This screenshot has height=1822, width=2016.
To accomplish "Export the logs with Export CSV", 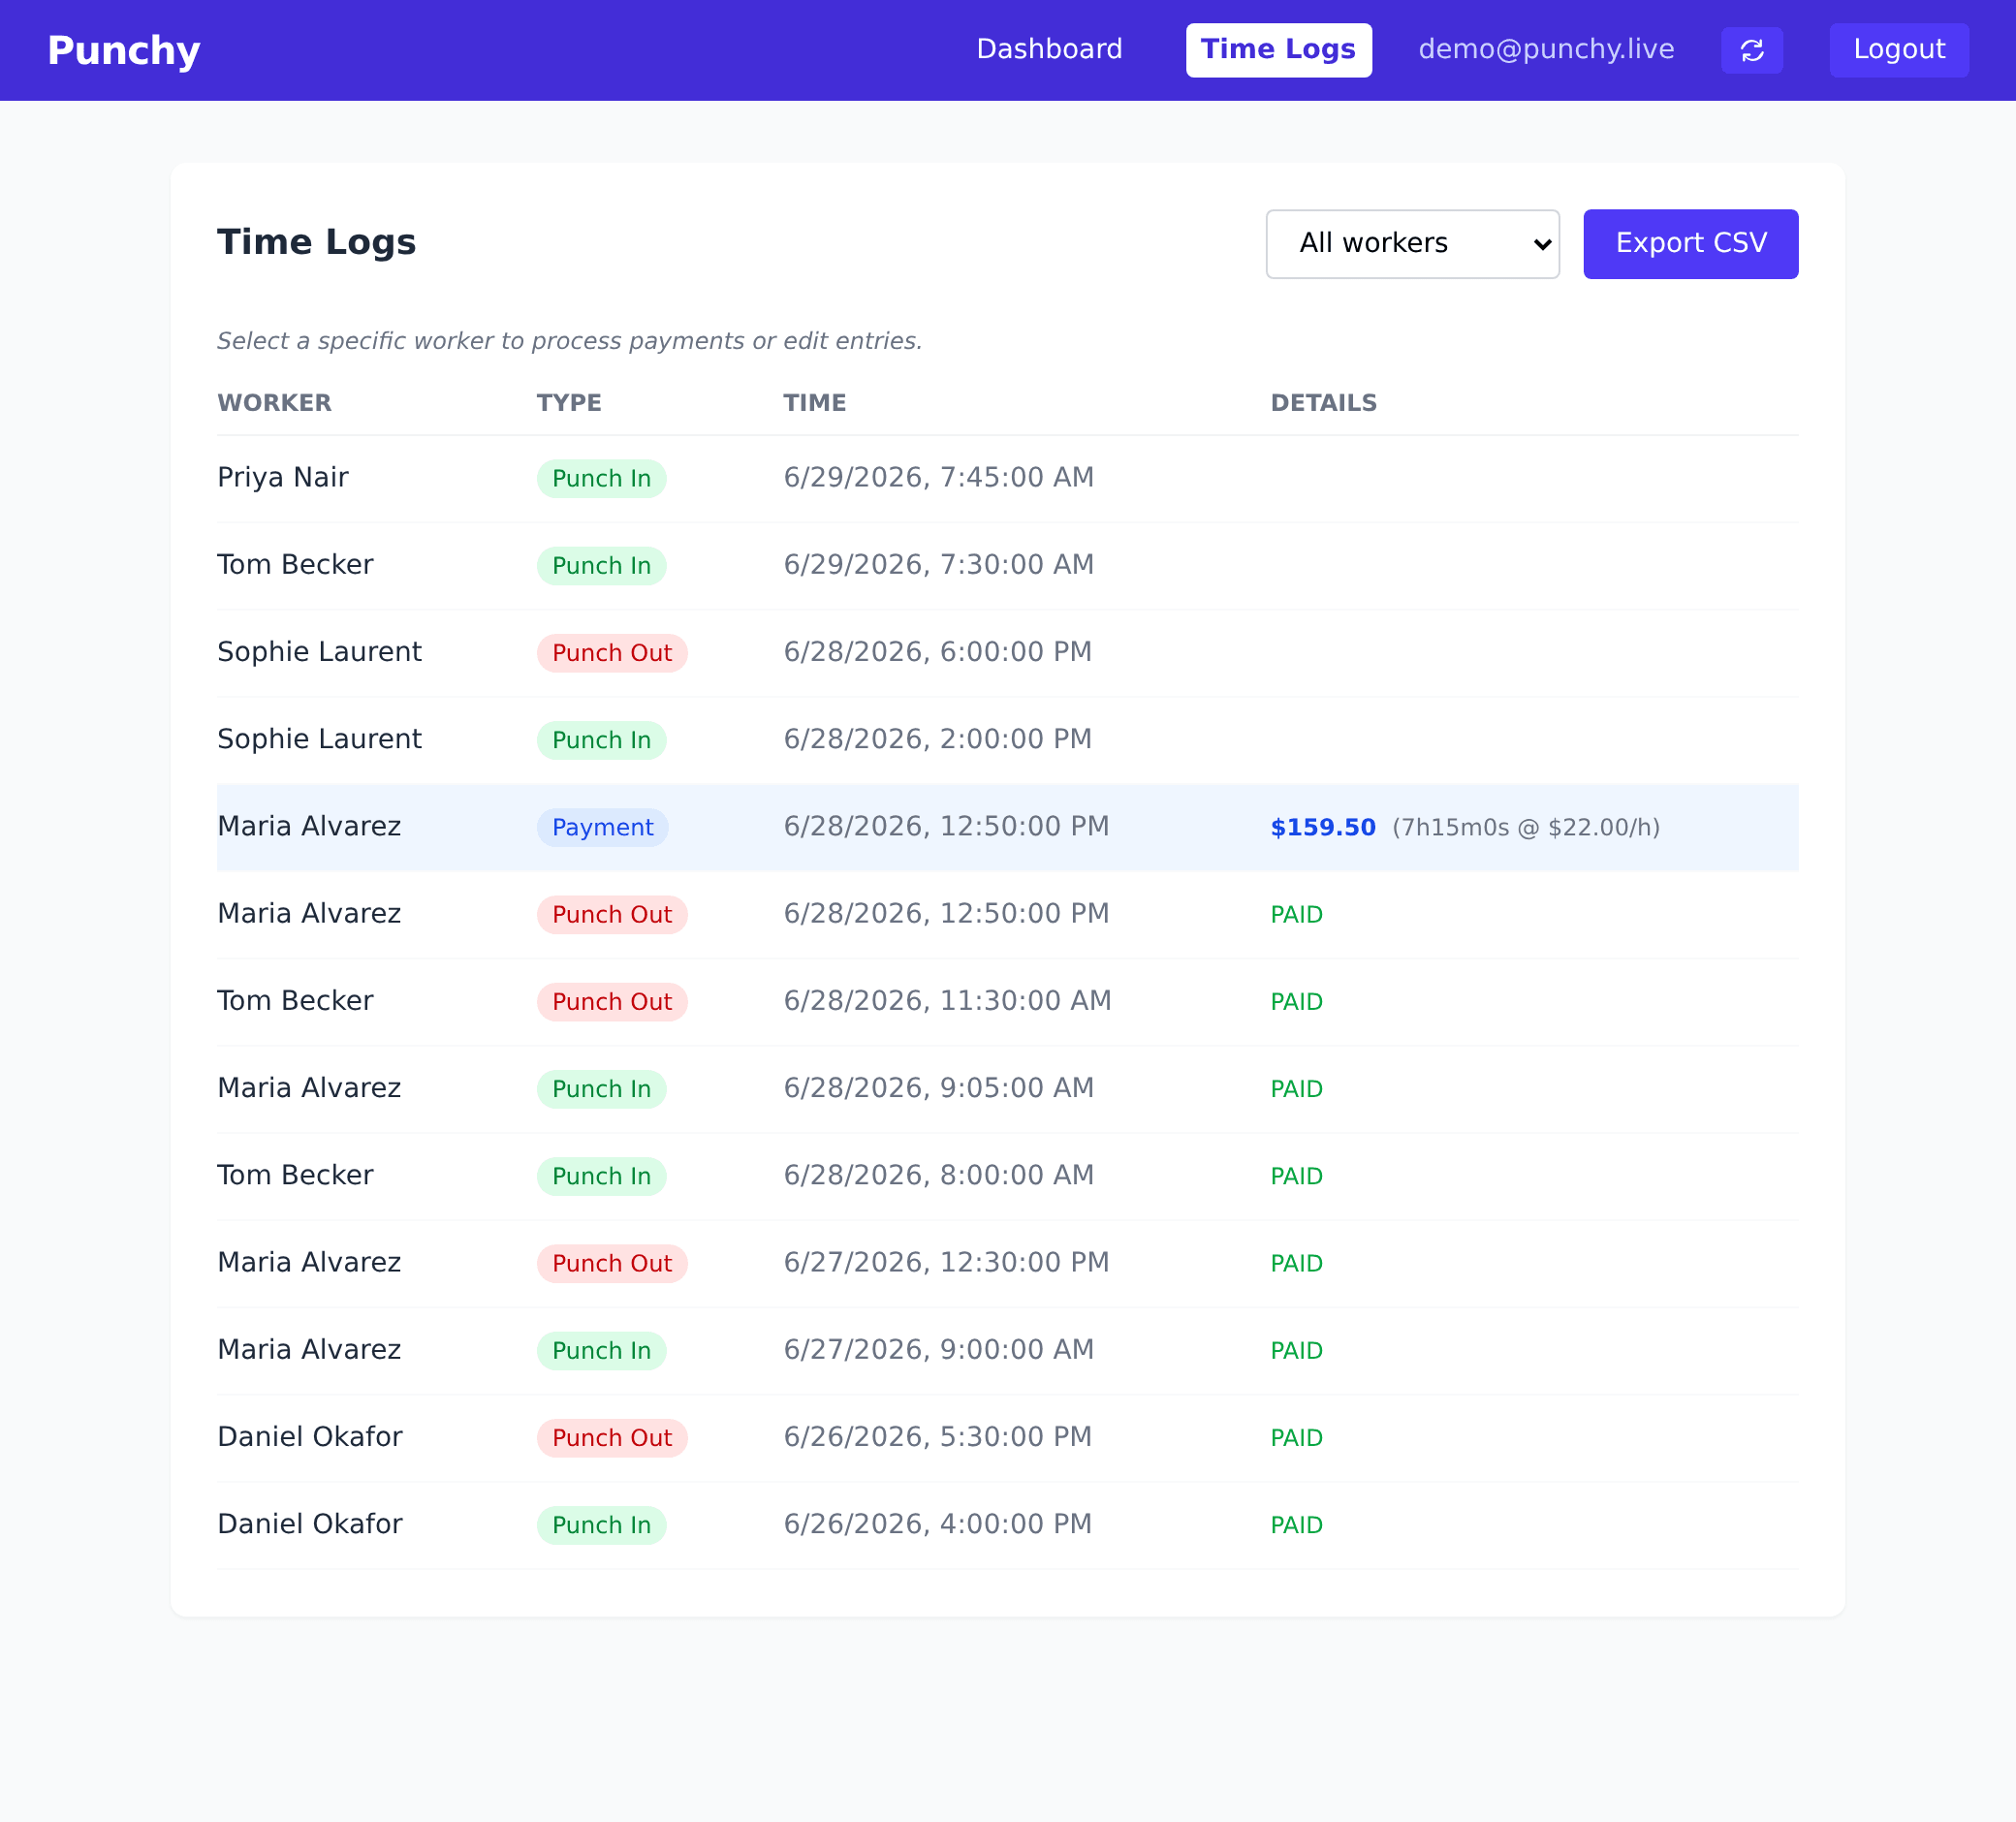I will tap(1690, 243).
